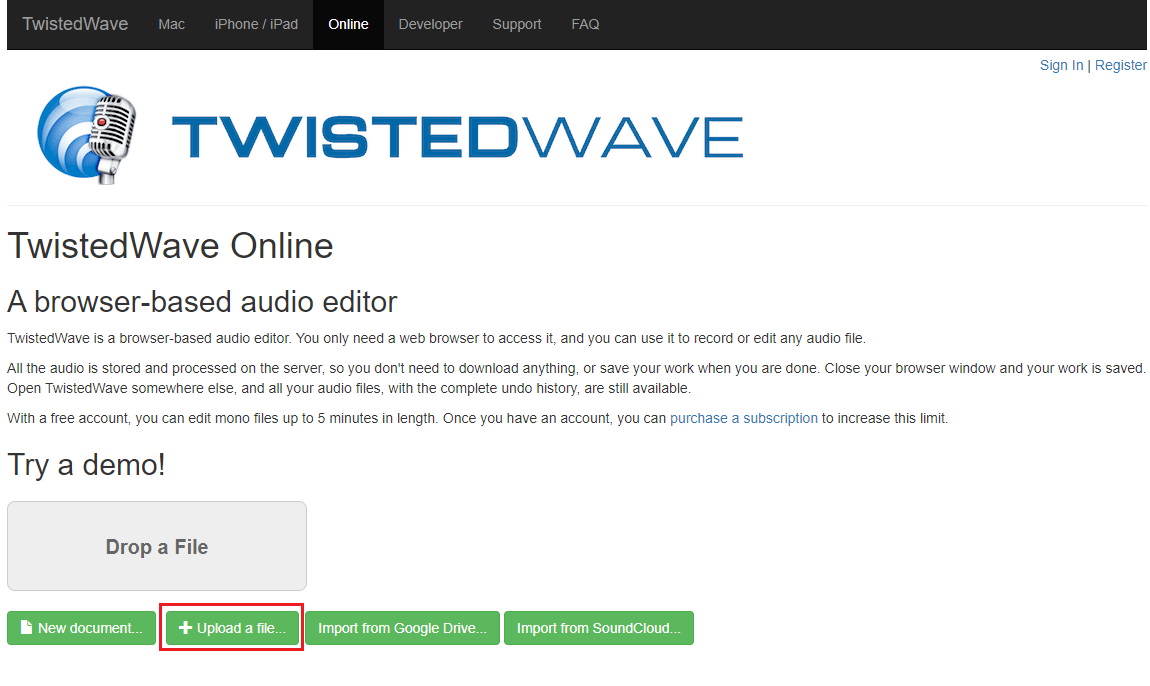This screenshot has height=686, width=1150.
Task: Open the Support menu item
Action: tap(517, 24)
